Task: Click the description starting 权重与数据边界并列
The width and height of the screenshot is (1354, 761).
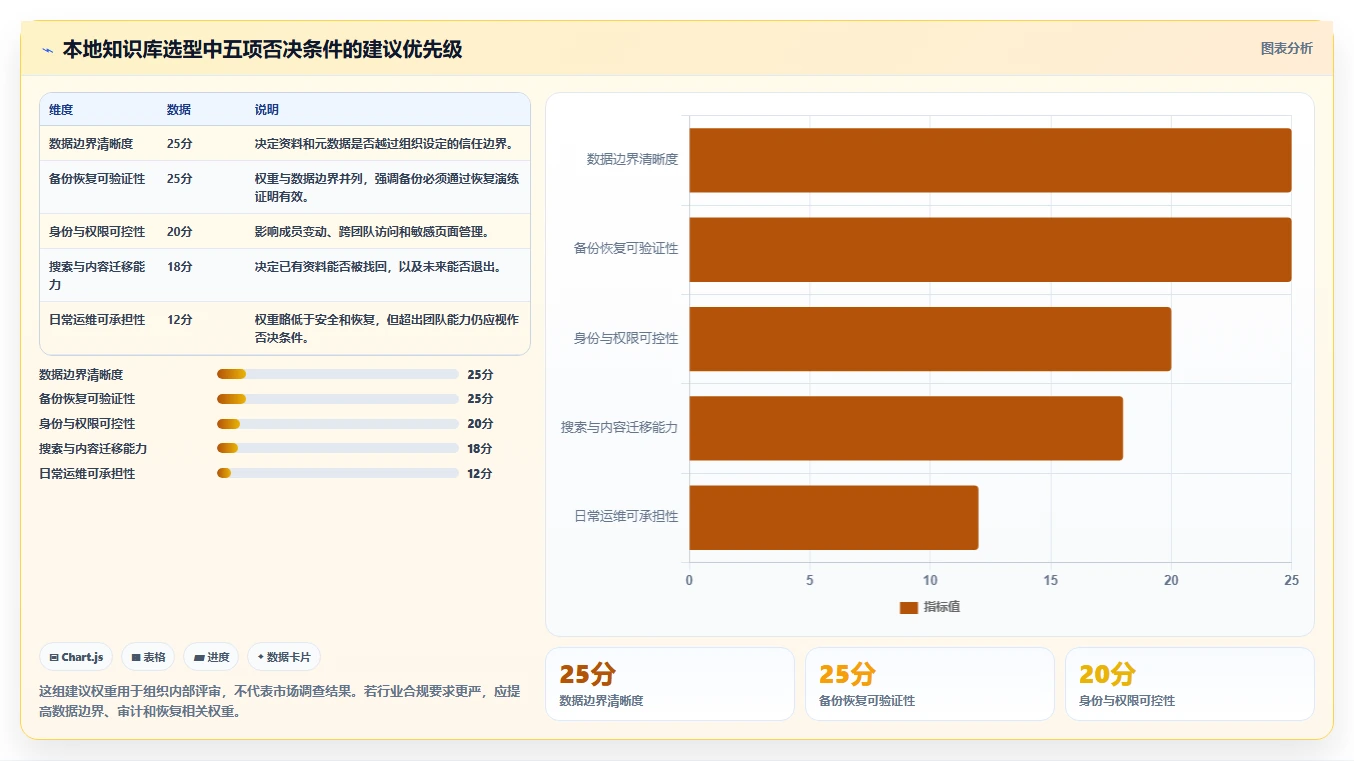Action: click(x=387, y=188)
